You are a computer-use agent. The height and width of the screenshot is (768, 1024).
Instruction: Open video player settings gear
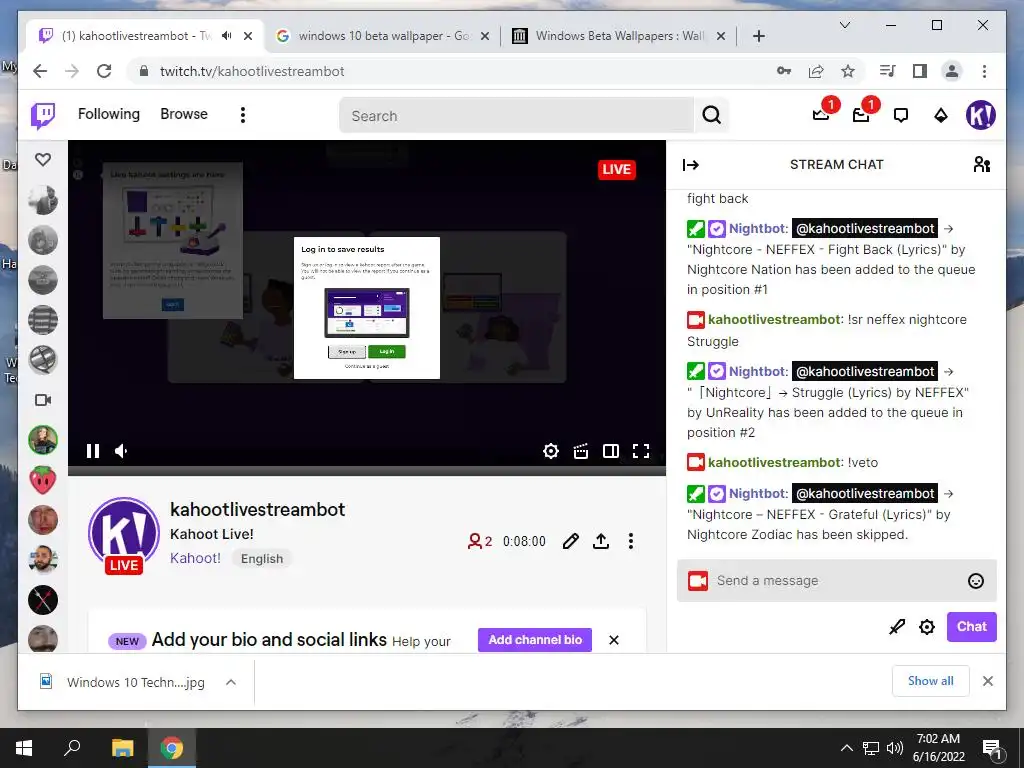[x=551, y=451]
